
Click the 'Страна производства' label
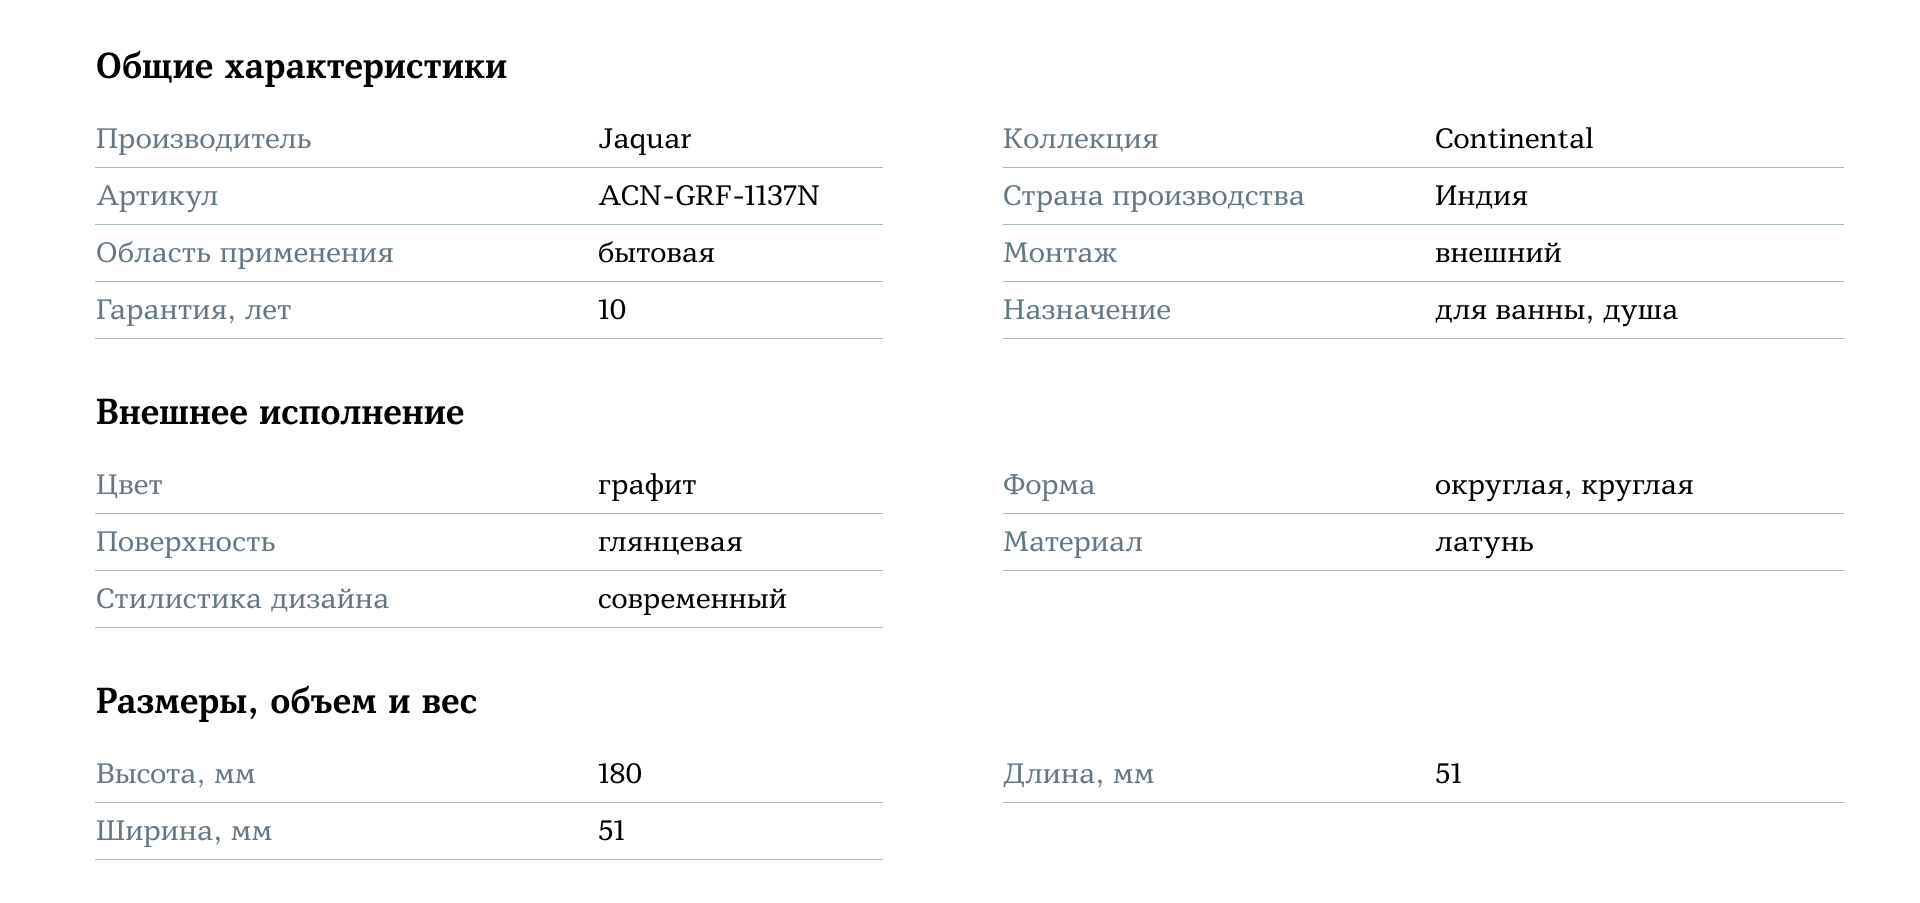point(1153,196)
